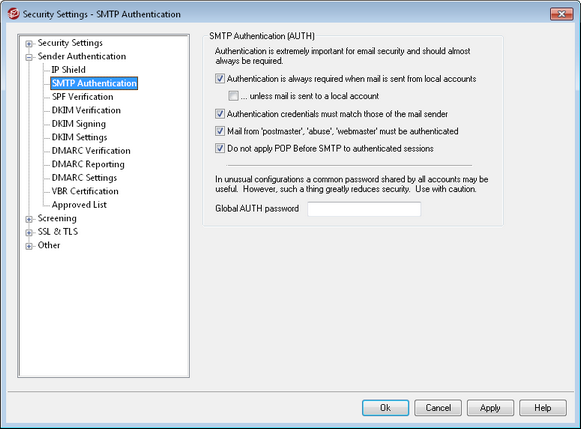Toggle postmaster, abuse, webmaster authentication checkbox
The width and height of the screenshot is (581, 429).
(220, 131)
